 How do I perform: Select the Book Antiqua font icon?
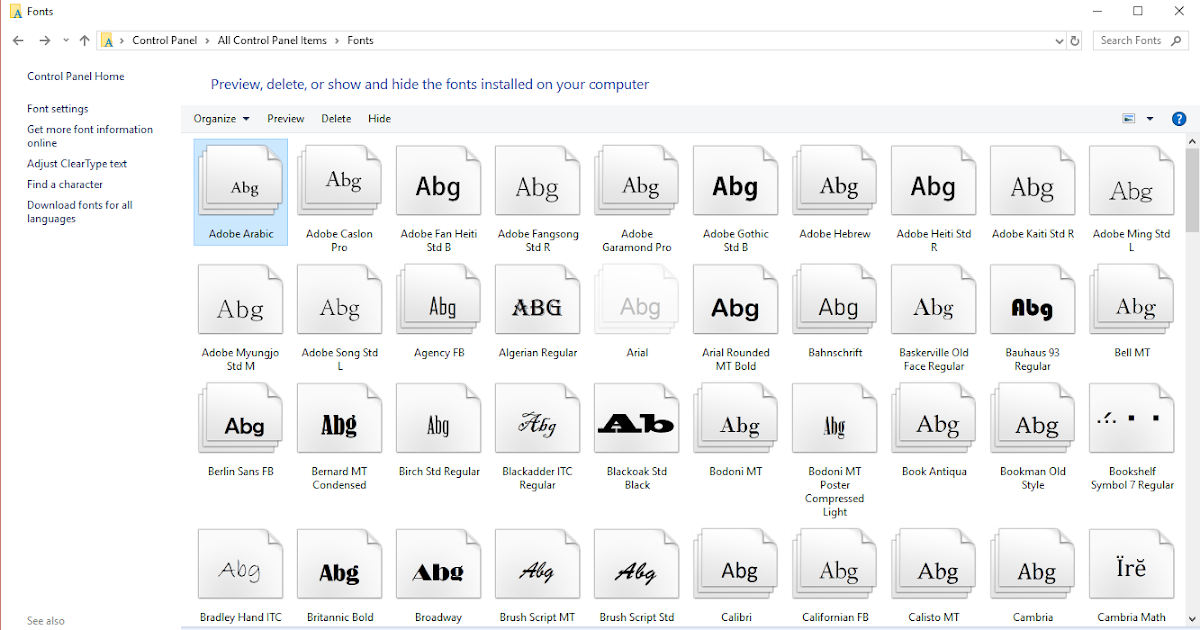934,420
